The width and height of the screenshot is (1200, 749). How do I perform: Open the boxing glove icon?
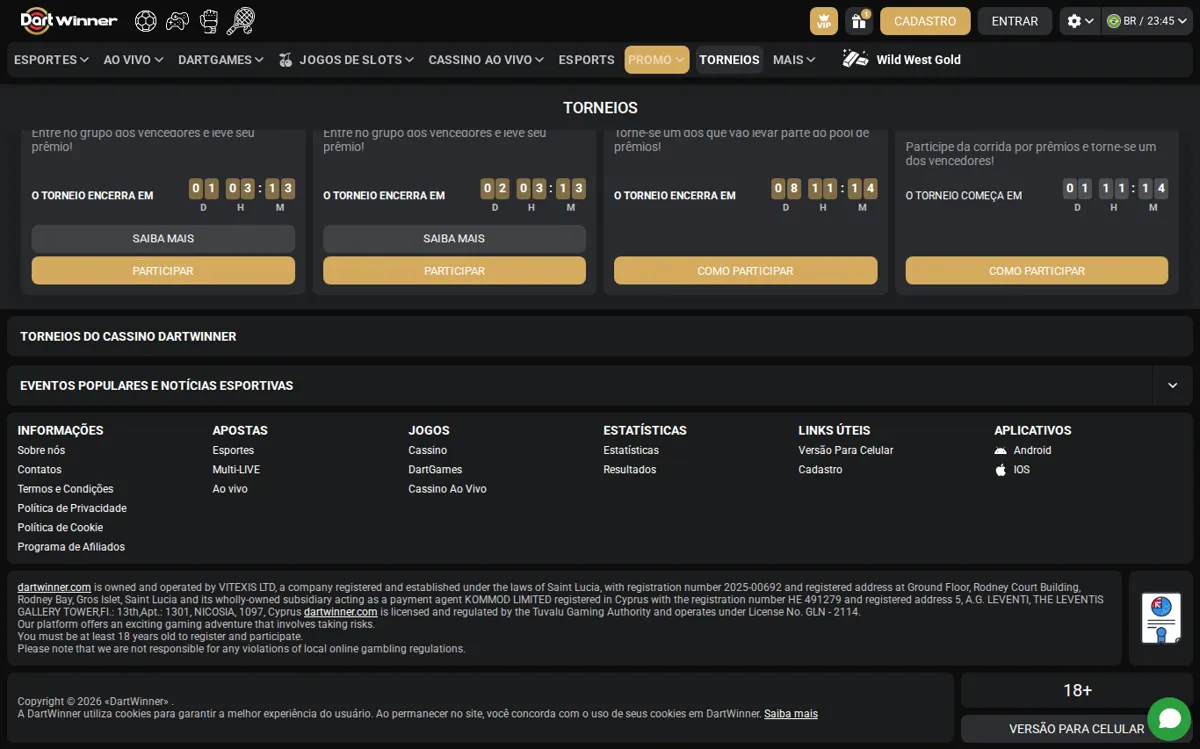click(209, 20)
